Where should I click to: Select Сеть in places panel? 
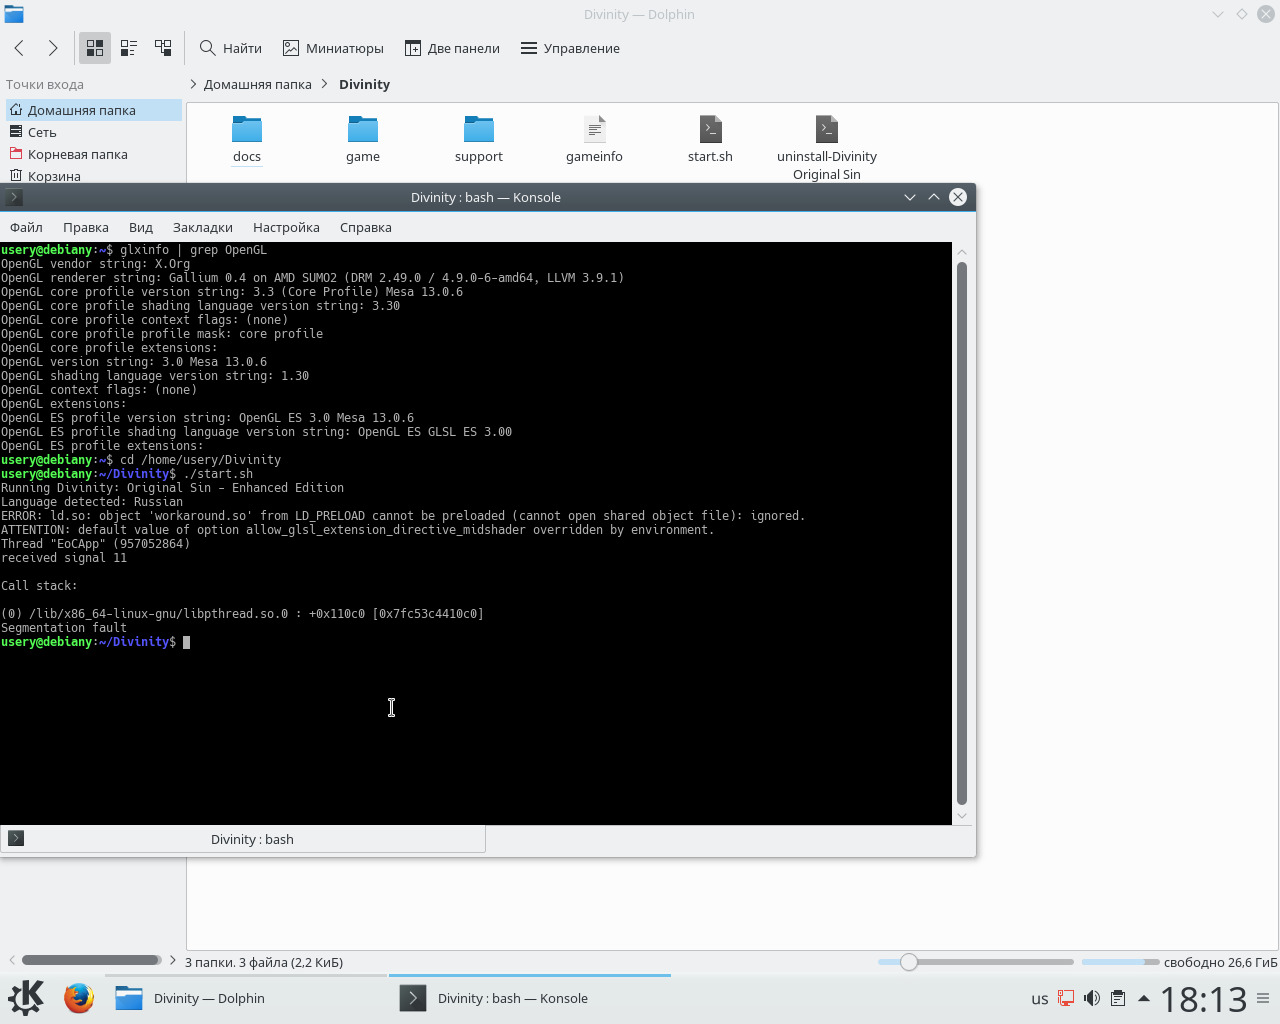94,132
